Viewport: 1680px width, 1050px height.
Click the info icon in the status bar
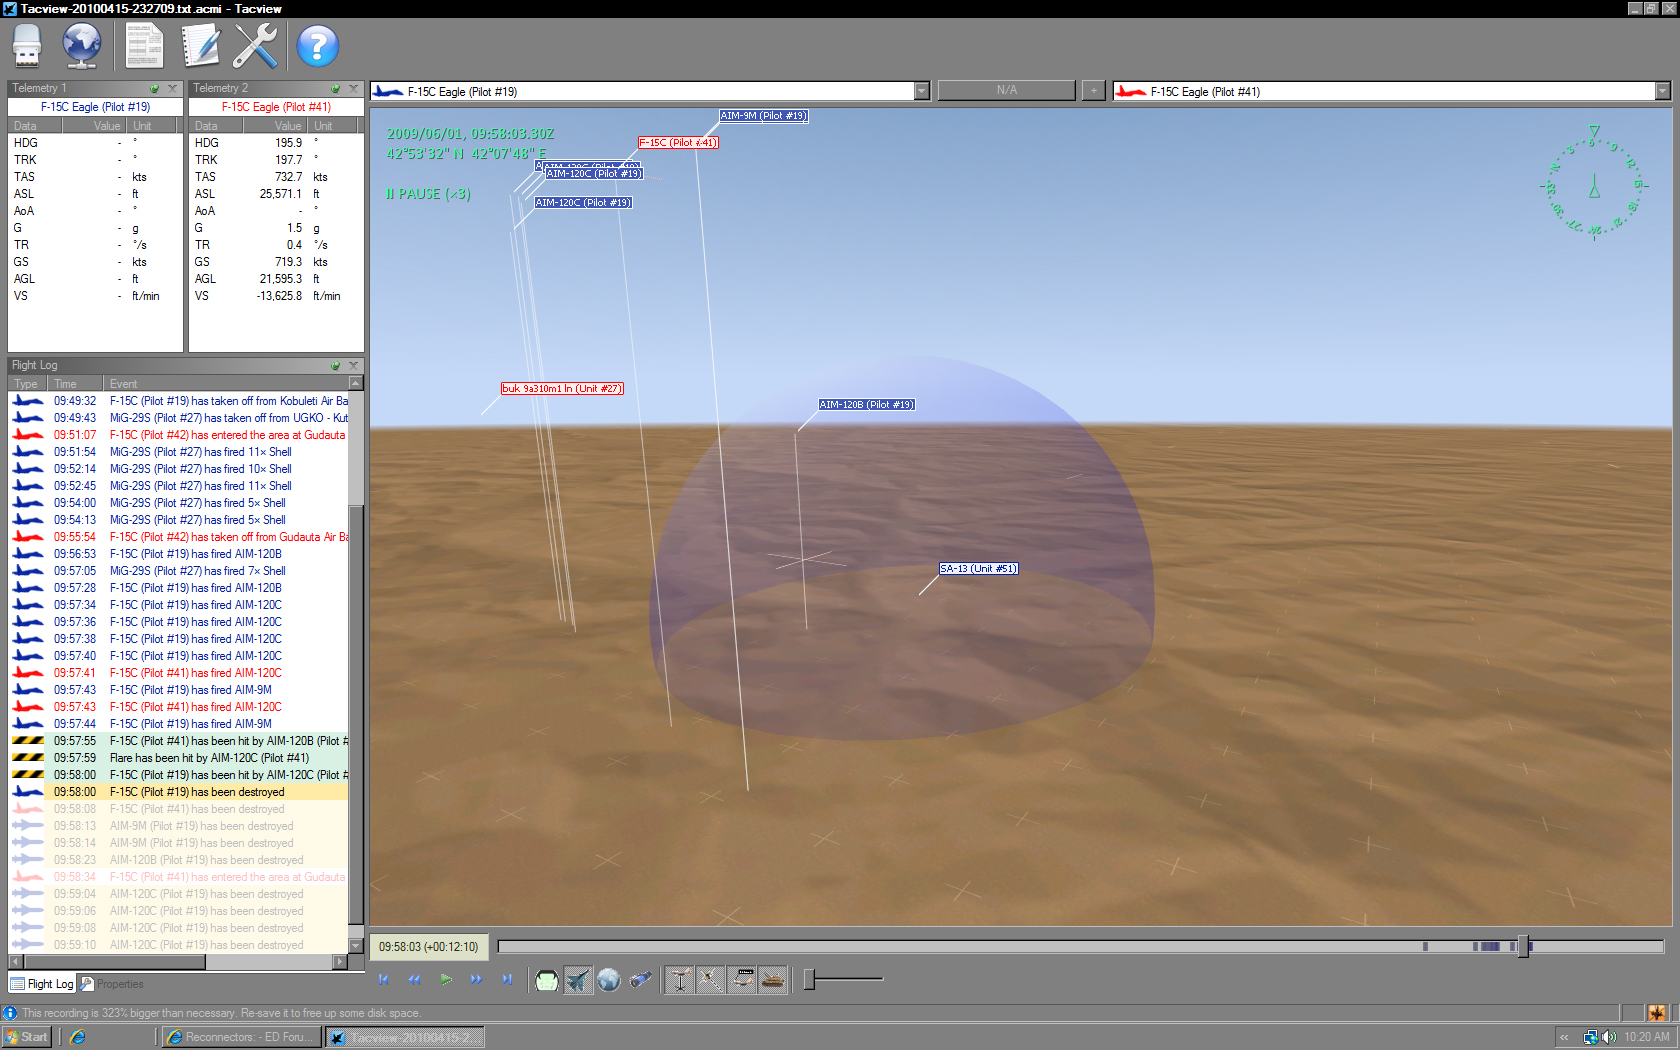[10, 1013]
